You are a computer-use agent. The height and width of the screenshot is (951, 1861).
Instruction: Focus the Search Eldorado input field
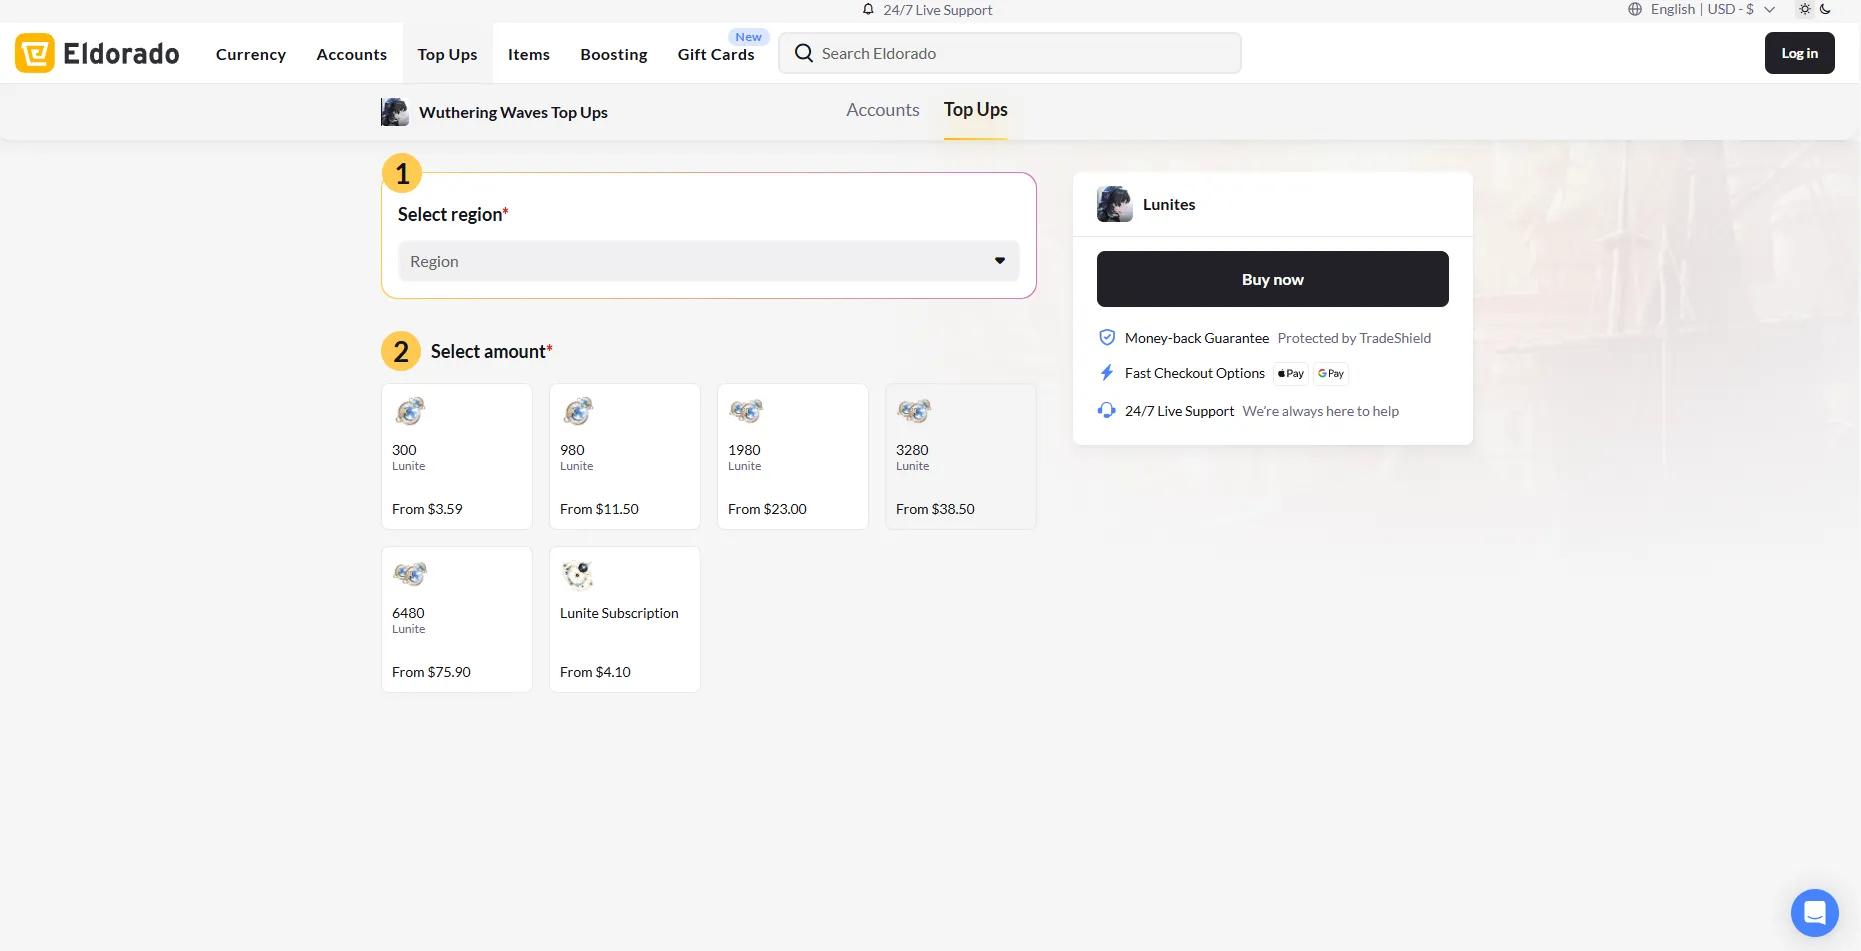(x=1010, y=53)
